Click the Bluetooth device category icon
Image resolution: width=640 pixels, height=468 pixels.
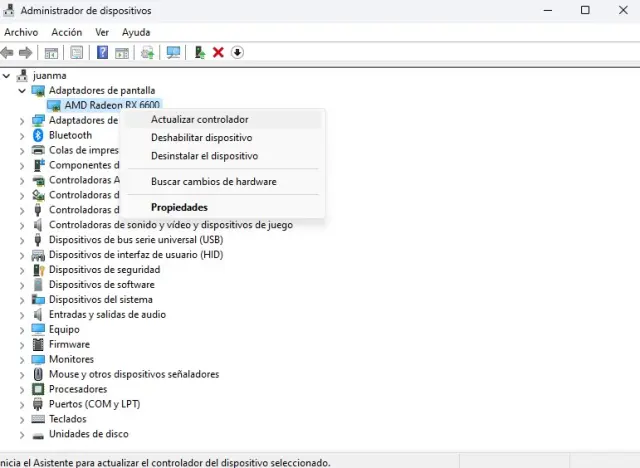pos(38,135)
